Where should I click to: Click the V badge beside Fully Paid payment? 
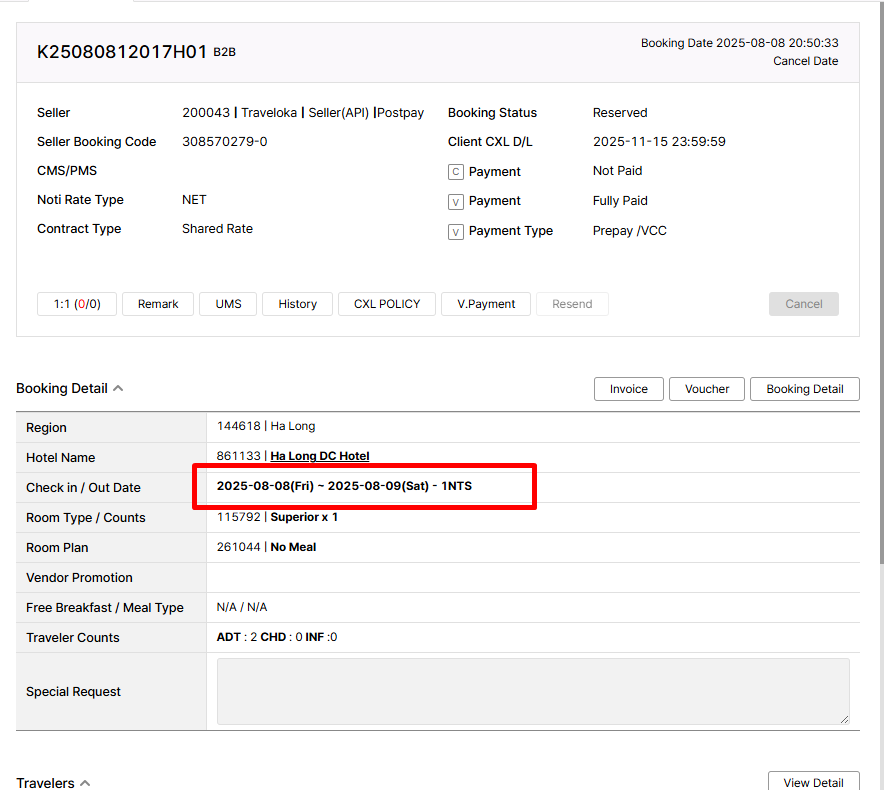(456, 201)
